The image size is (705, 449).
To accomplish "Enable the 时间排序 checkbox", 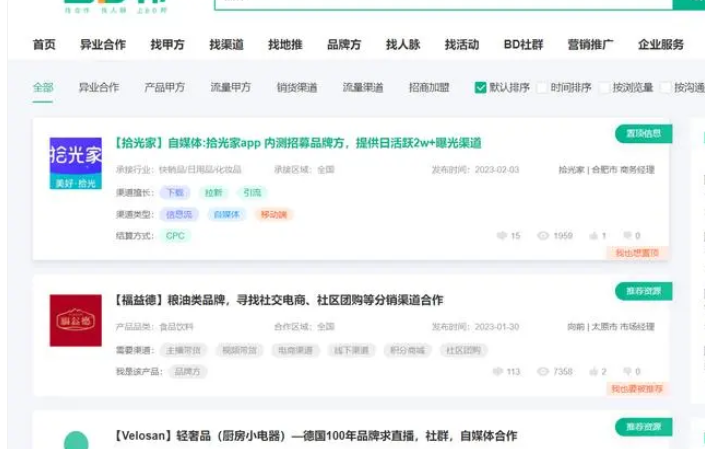I will 542,88.
